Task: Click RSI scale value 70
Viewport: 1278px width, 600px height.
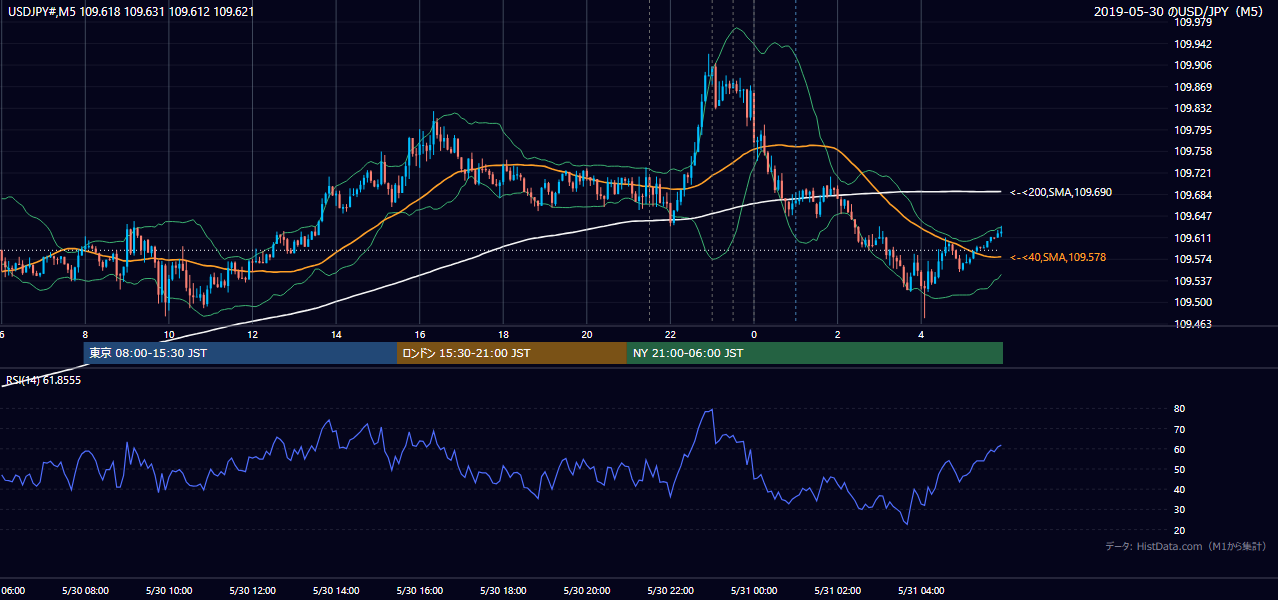Action: tap(1179, 429)
